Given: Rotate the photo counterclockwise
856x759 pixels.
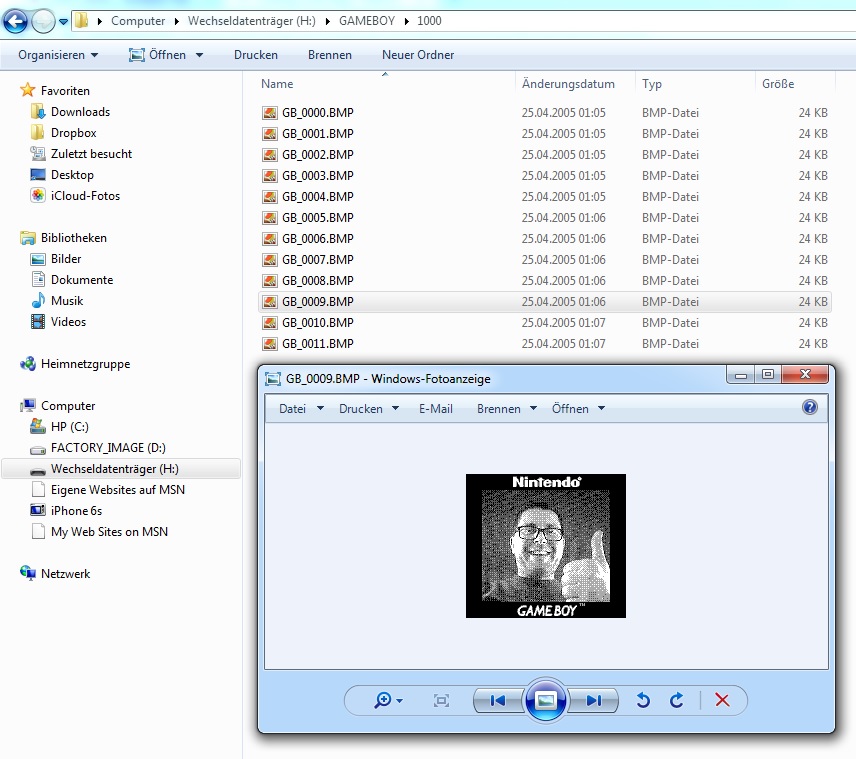Looking at the screenshot, I should (x=643, y=701).
